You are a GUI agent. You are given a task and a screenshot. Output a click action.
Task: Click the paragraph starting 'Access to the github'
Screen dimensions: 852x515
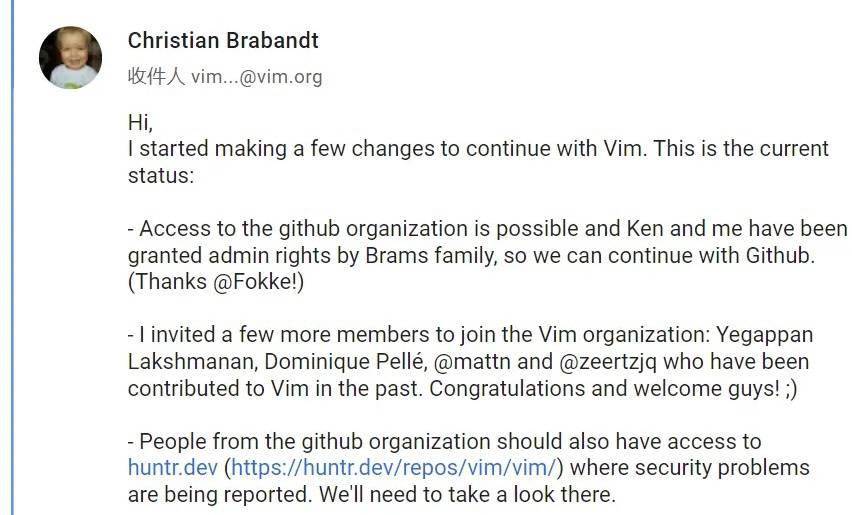tap(487, 255)
